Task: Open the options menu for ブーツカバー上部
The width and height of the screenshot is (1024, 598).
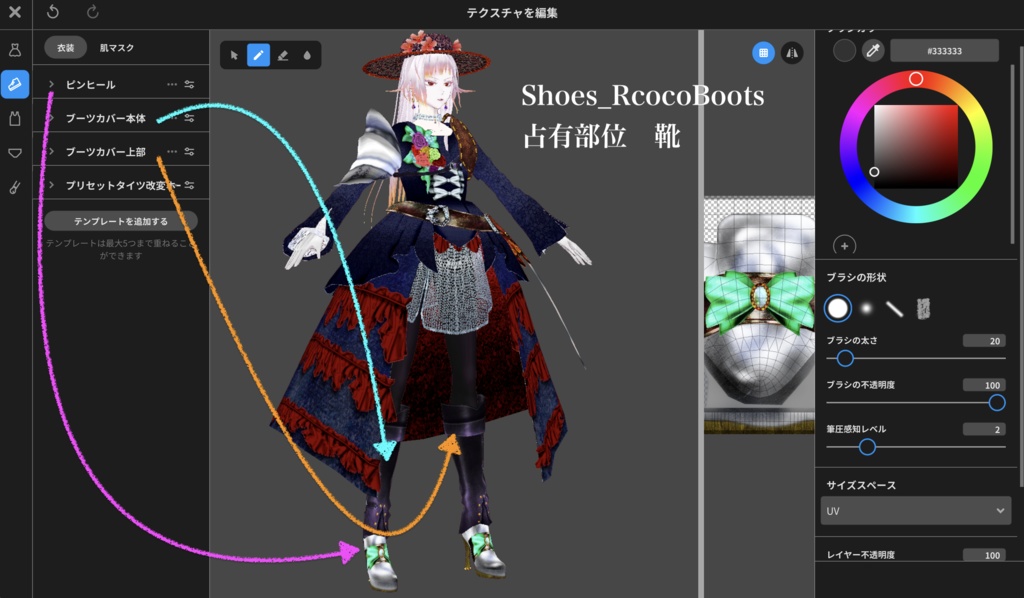Action: (172, 150)
